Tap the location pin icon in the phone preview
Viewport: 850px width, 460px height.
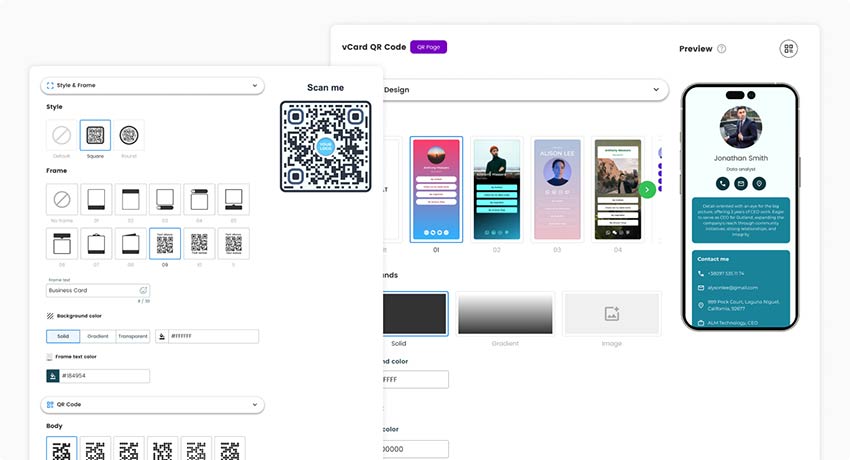click(759, 184)
